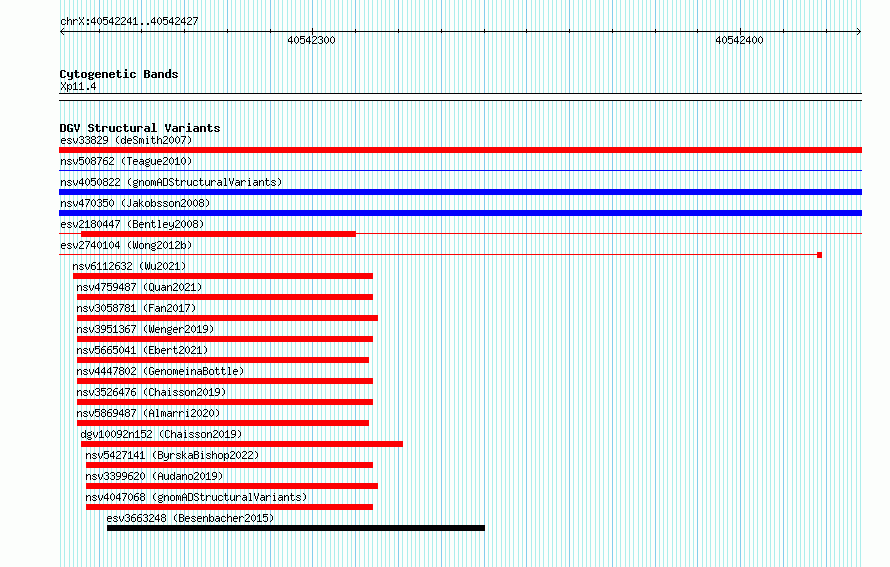Open the nsv3951367 (Wenger2019) label
Viewport: 890px width, 567px height.
click(145, 329)
